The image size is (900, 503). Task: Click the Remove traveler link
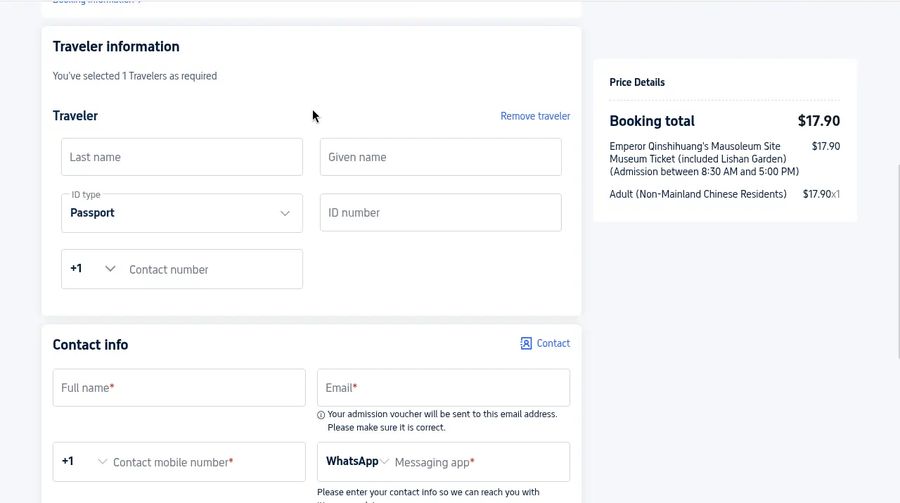point(535,116)
